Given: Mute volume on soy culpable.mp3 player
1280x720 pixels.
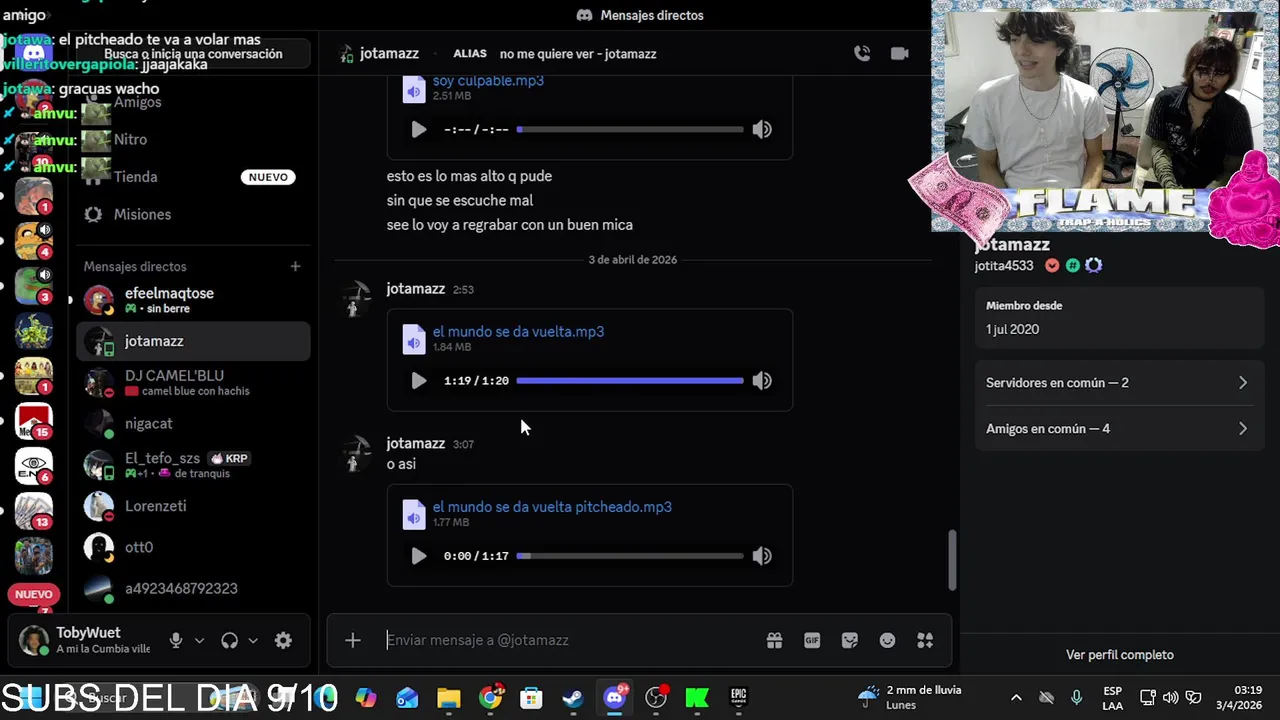Looking at the screenshot, I should pyautogui.click(x=762, y=129).
